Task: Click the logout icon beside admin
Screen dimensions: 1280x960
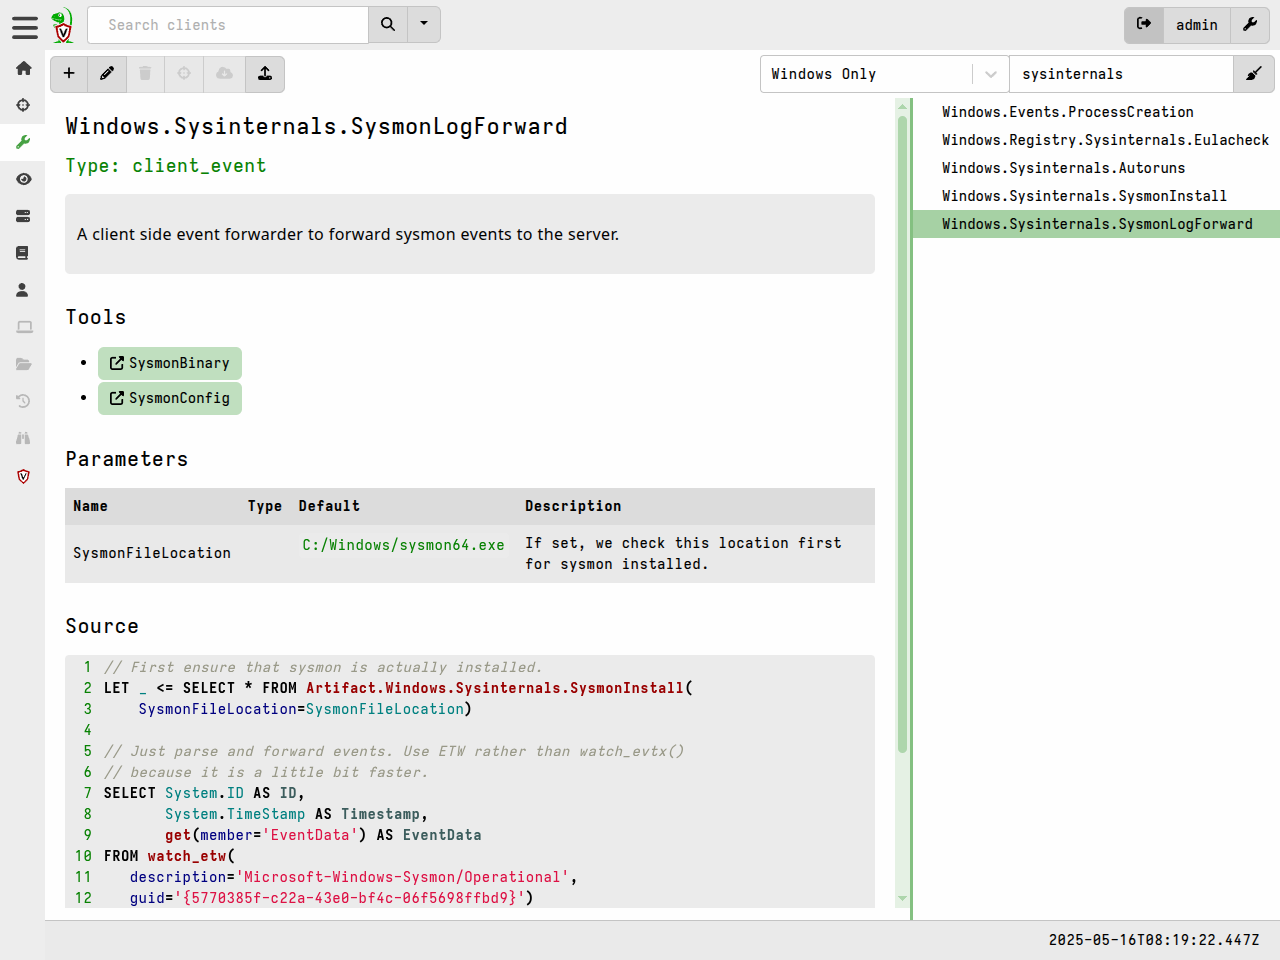Action: (x=1144, y=25)
